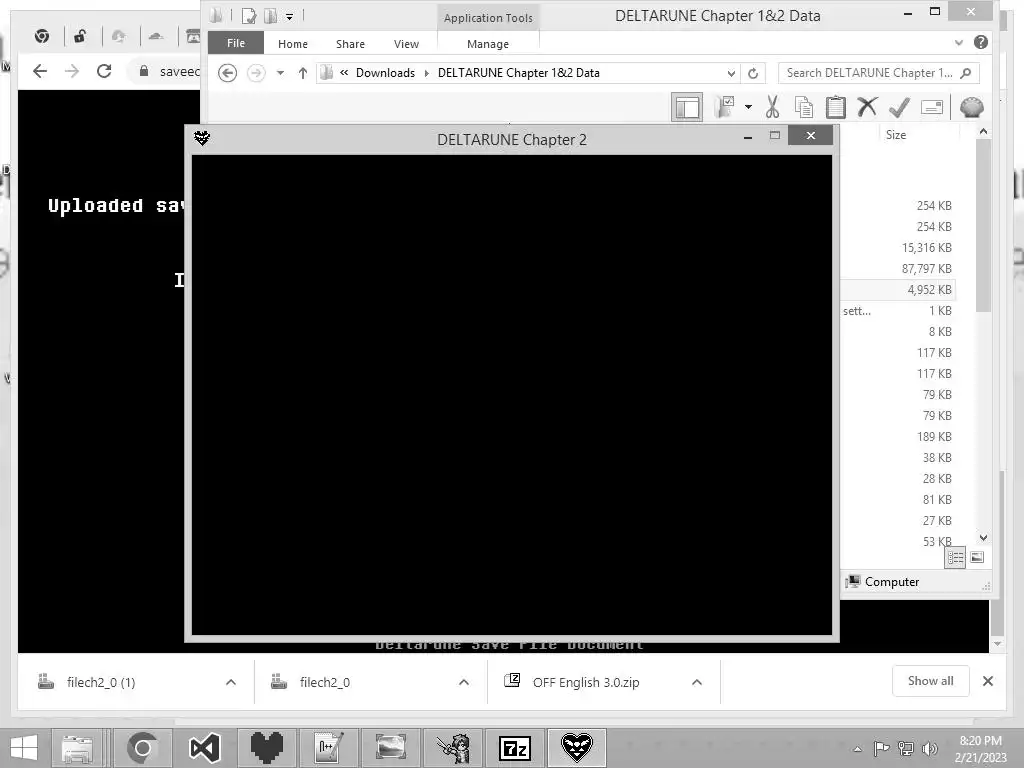The image size is (1024, 768).
Task: Open OFF English 3.0.zip download options chevron
Action: [697, 682]
